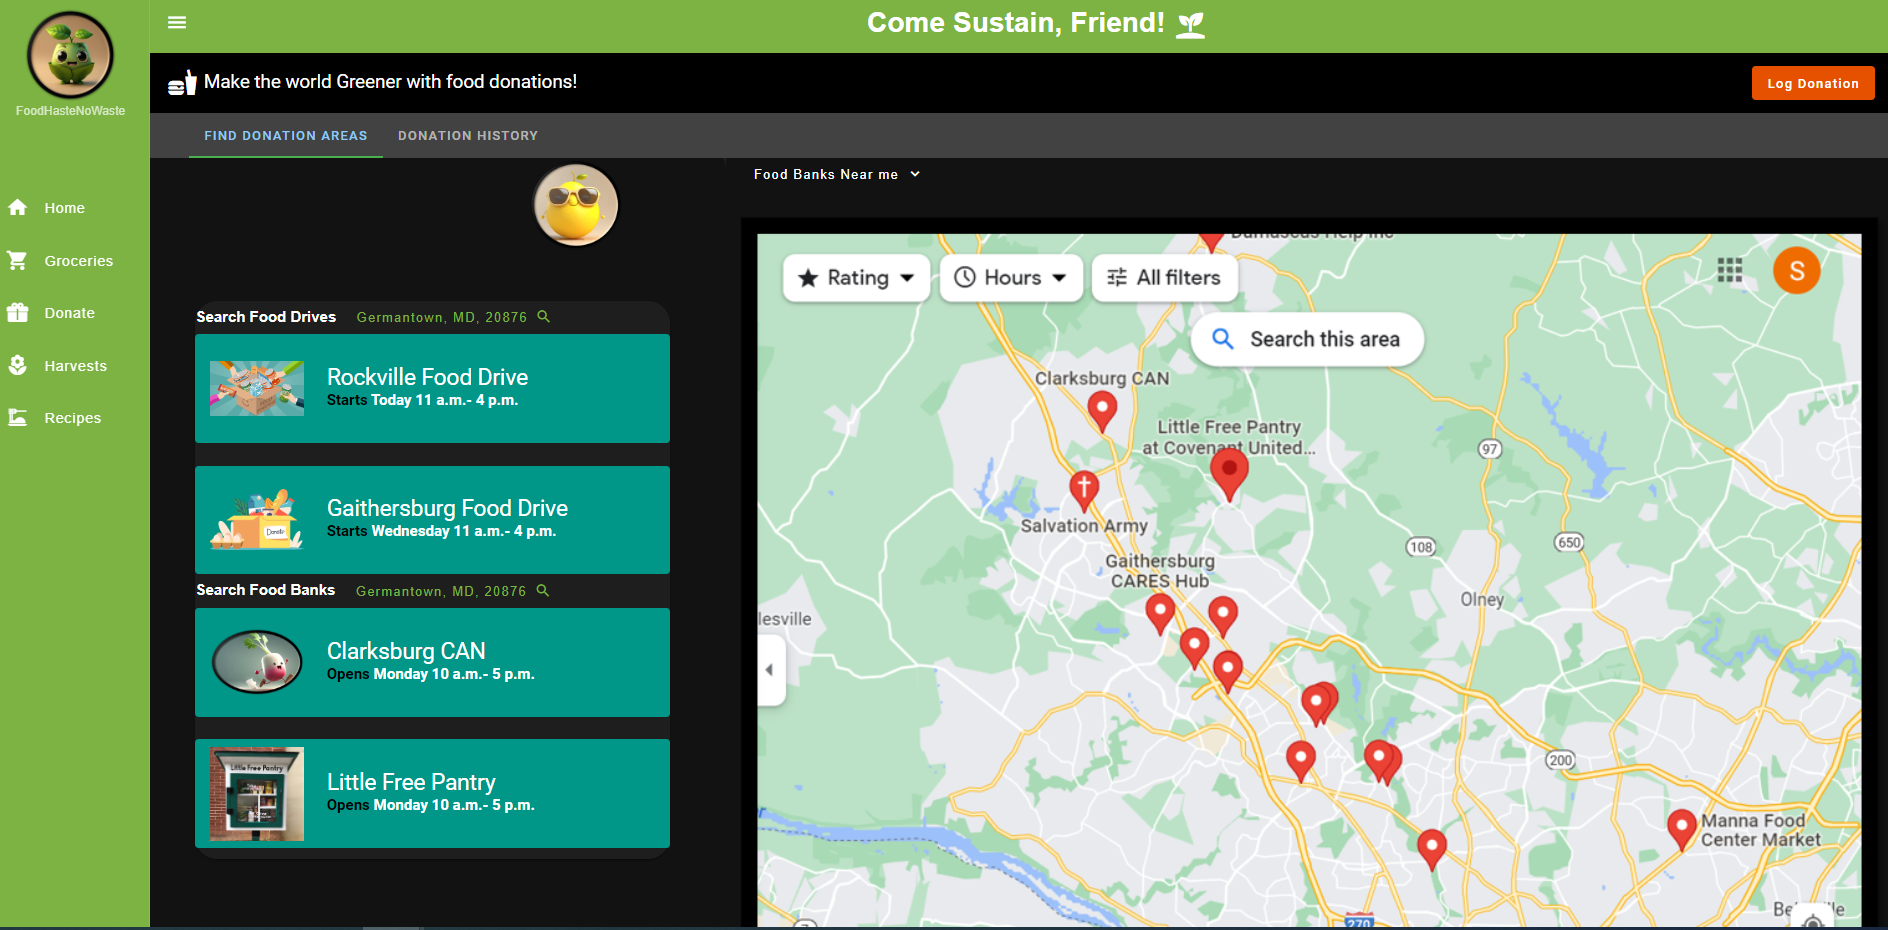Open the Clarksburg CAN card
This screenshot has width=1888, height=930.
(432, 662)
